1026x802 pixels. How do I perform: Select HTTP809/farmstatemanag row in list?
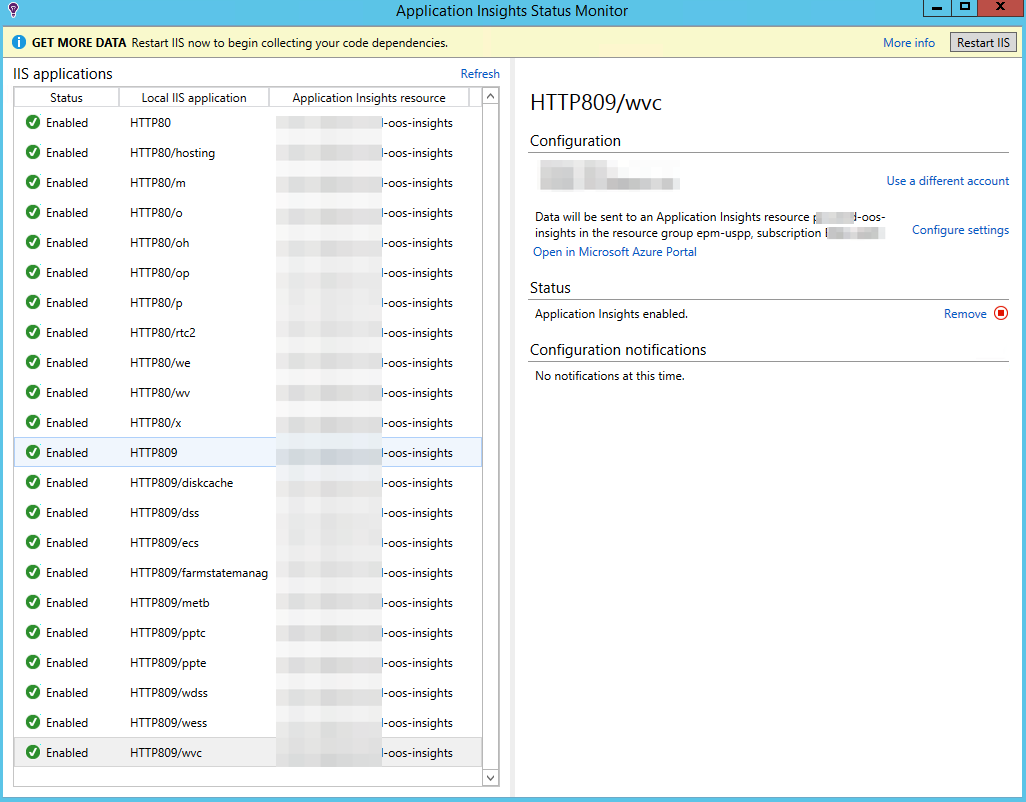[x=198, y=573]
